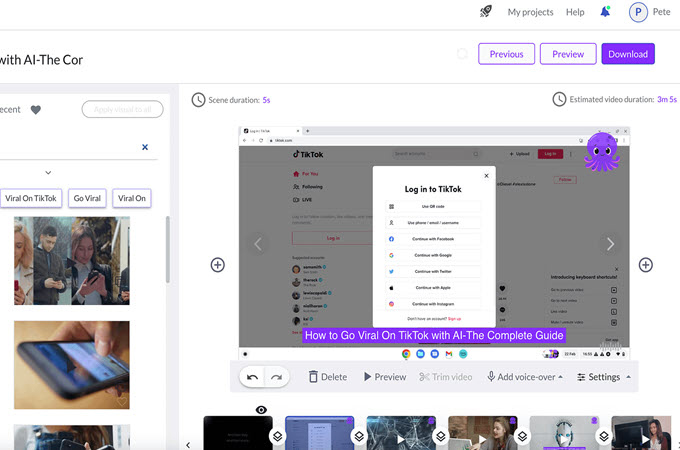
Task: Edit the scene duration 5s value
Action: pyautogui.click(x=266, y=100)
